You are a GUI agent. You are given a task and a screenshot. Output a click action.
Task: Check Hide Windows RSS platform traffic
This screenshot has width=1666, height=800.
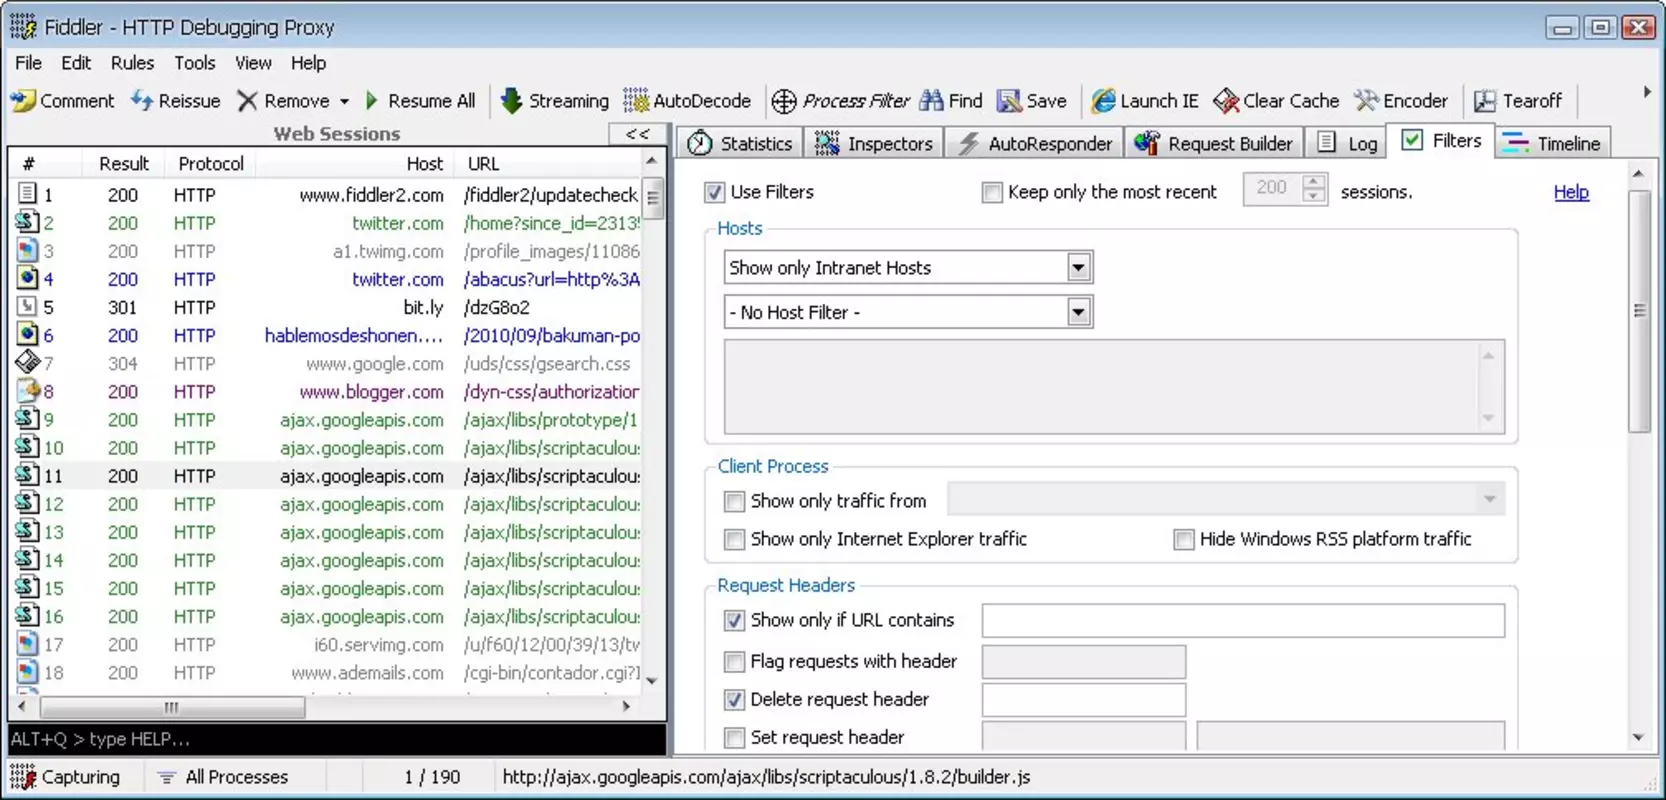click(x=1184, y=539)
